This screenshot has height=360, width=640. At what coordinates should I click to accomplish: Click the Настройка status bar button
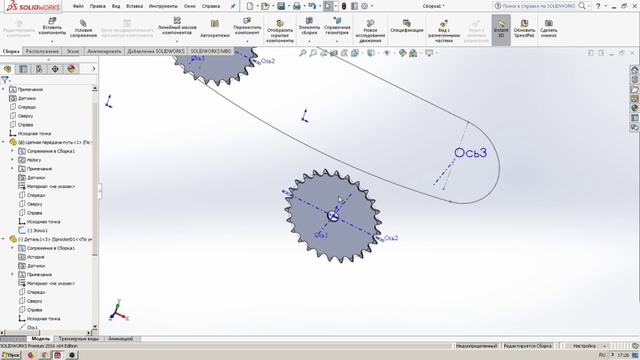(584, 346)
